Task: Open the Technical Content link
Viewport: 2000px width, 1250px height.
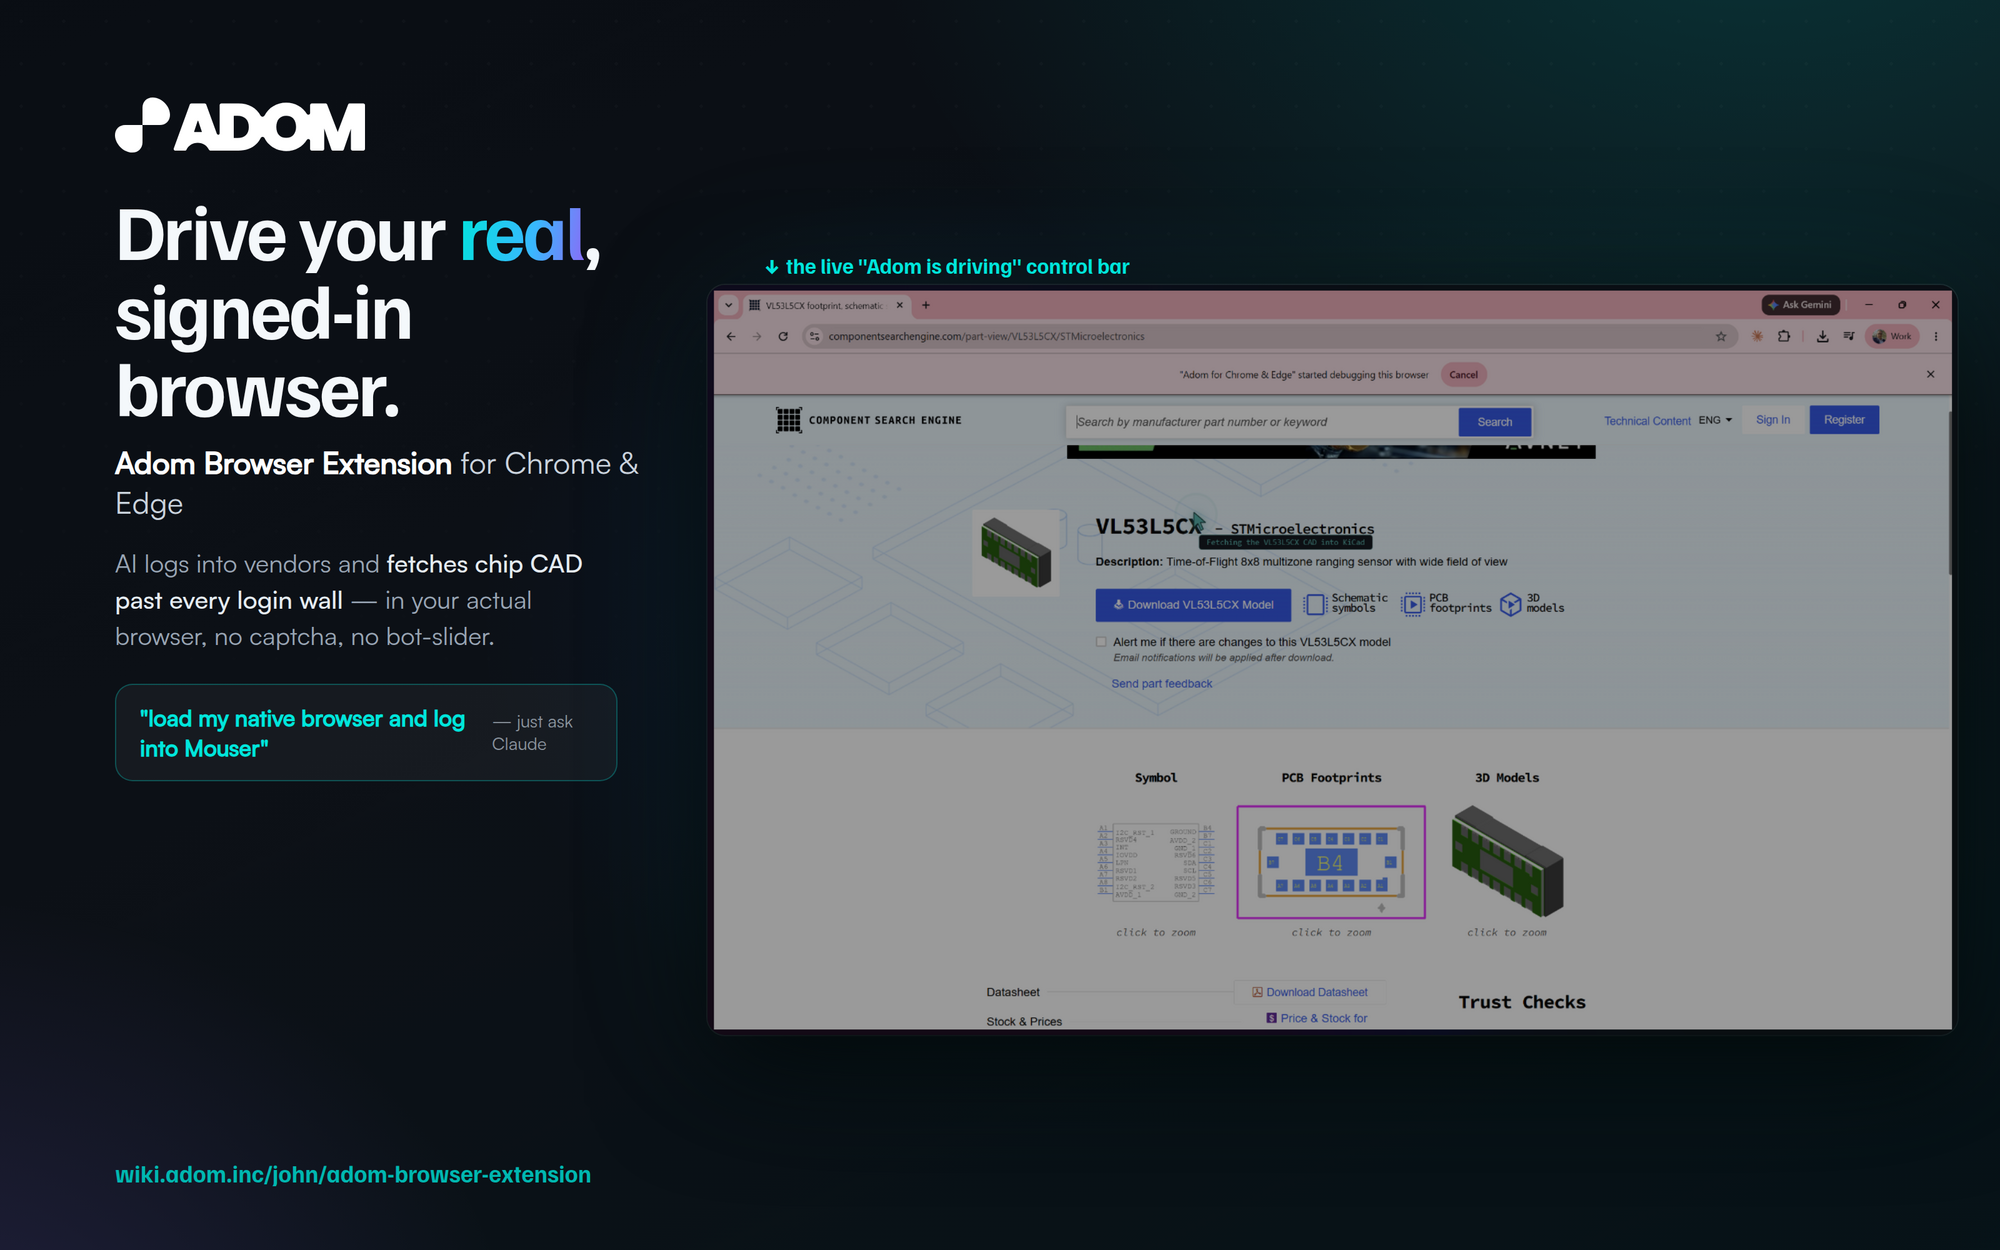Action: pos(1647,421)
